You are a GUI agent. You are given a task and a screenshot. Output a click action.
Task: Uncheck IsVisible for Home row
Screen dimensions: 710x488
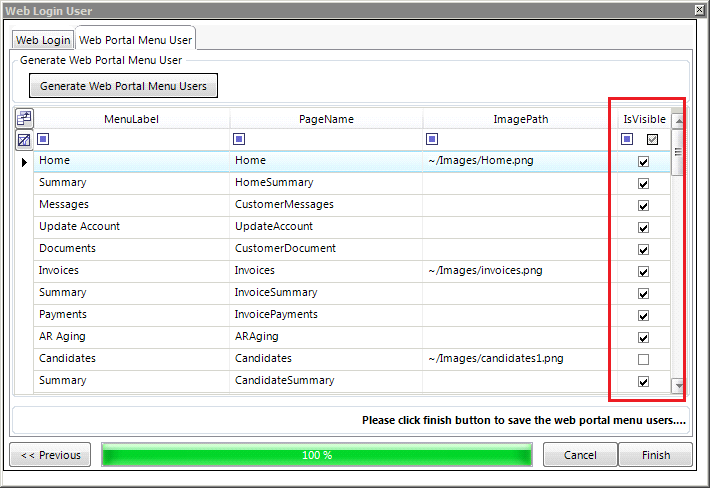(x=643, y=162)
